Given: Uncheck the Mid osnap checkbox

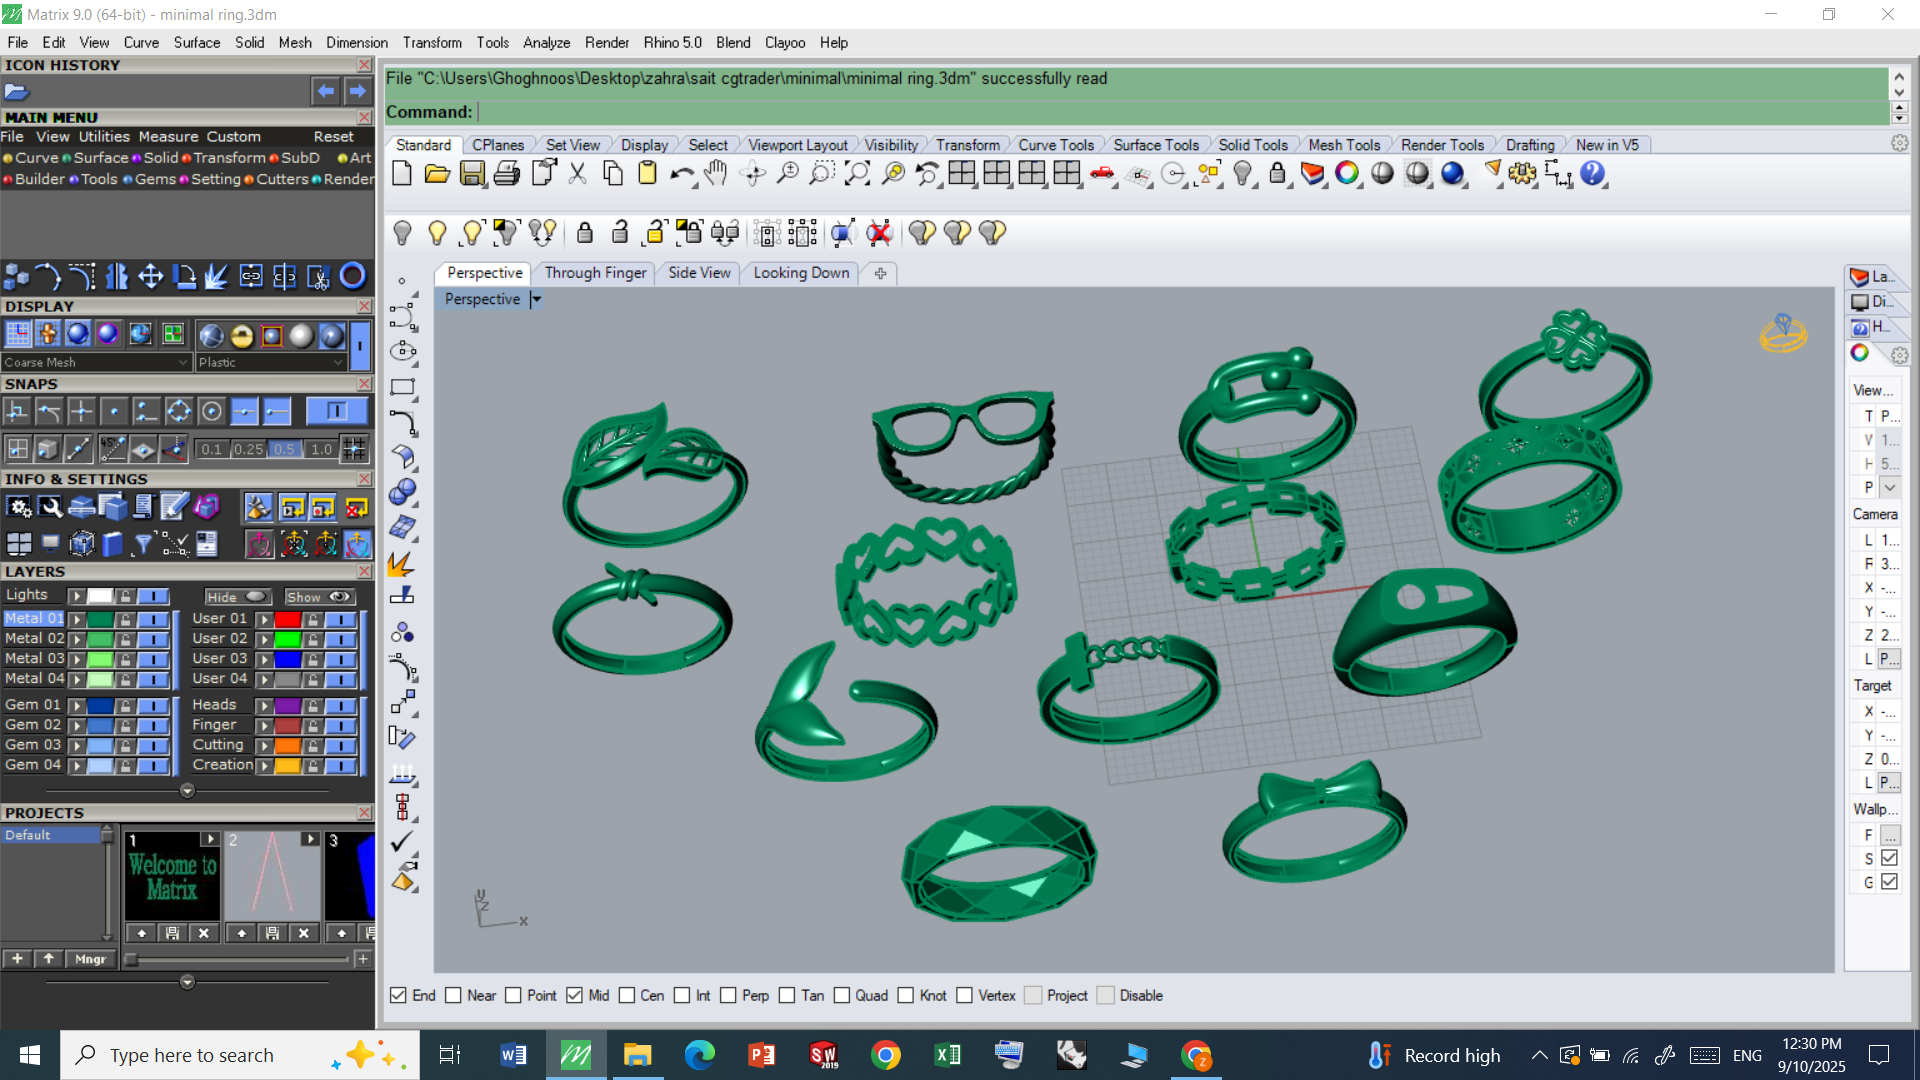Looking at the screenshot, I should (x=575, y=996).
